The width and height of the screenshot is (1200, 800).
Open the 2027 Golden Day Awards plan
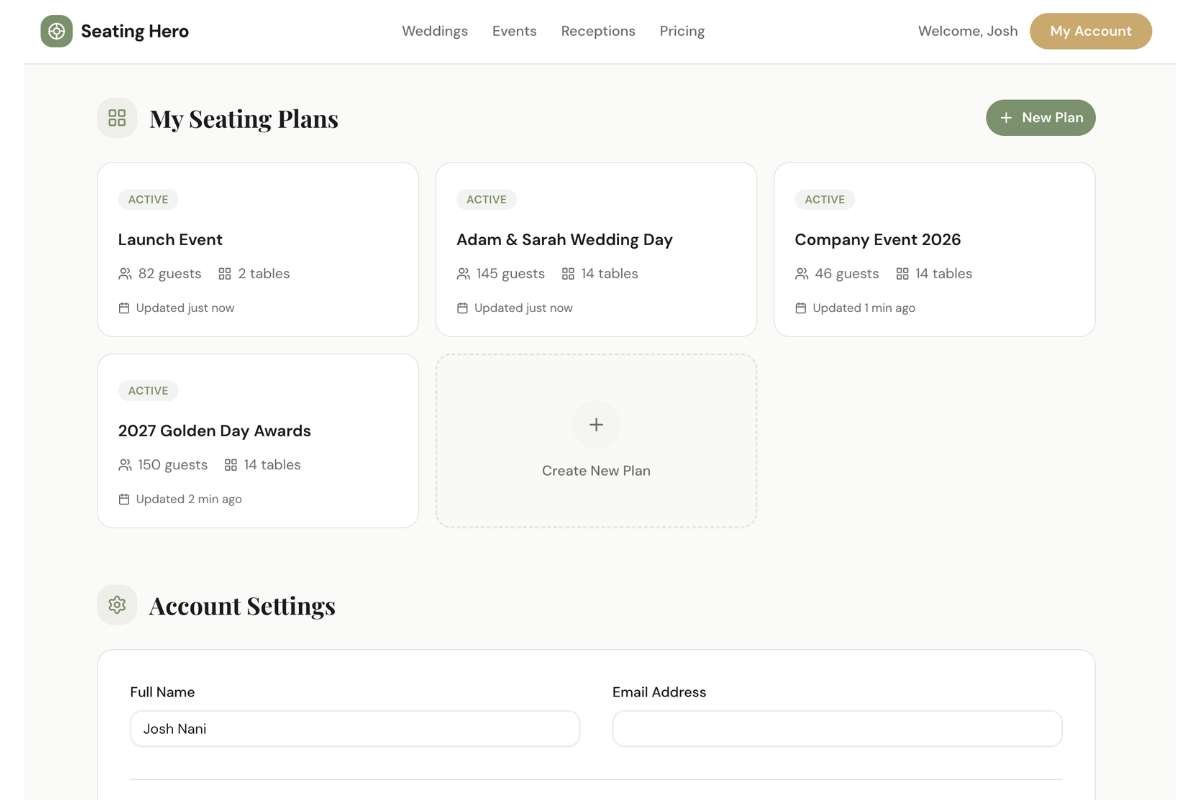point(214,431)
